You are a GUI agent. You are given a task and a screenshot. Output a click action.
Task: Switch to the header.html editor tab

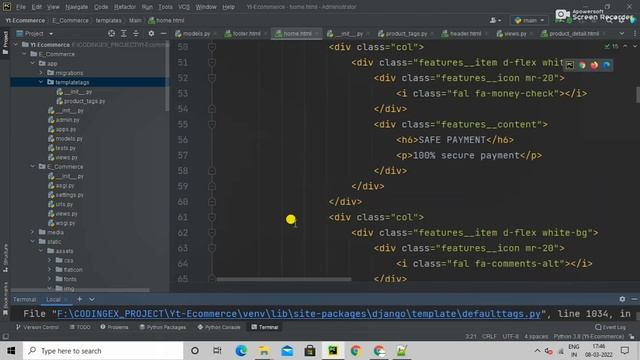[464, 33]
